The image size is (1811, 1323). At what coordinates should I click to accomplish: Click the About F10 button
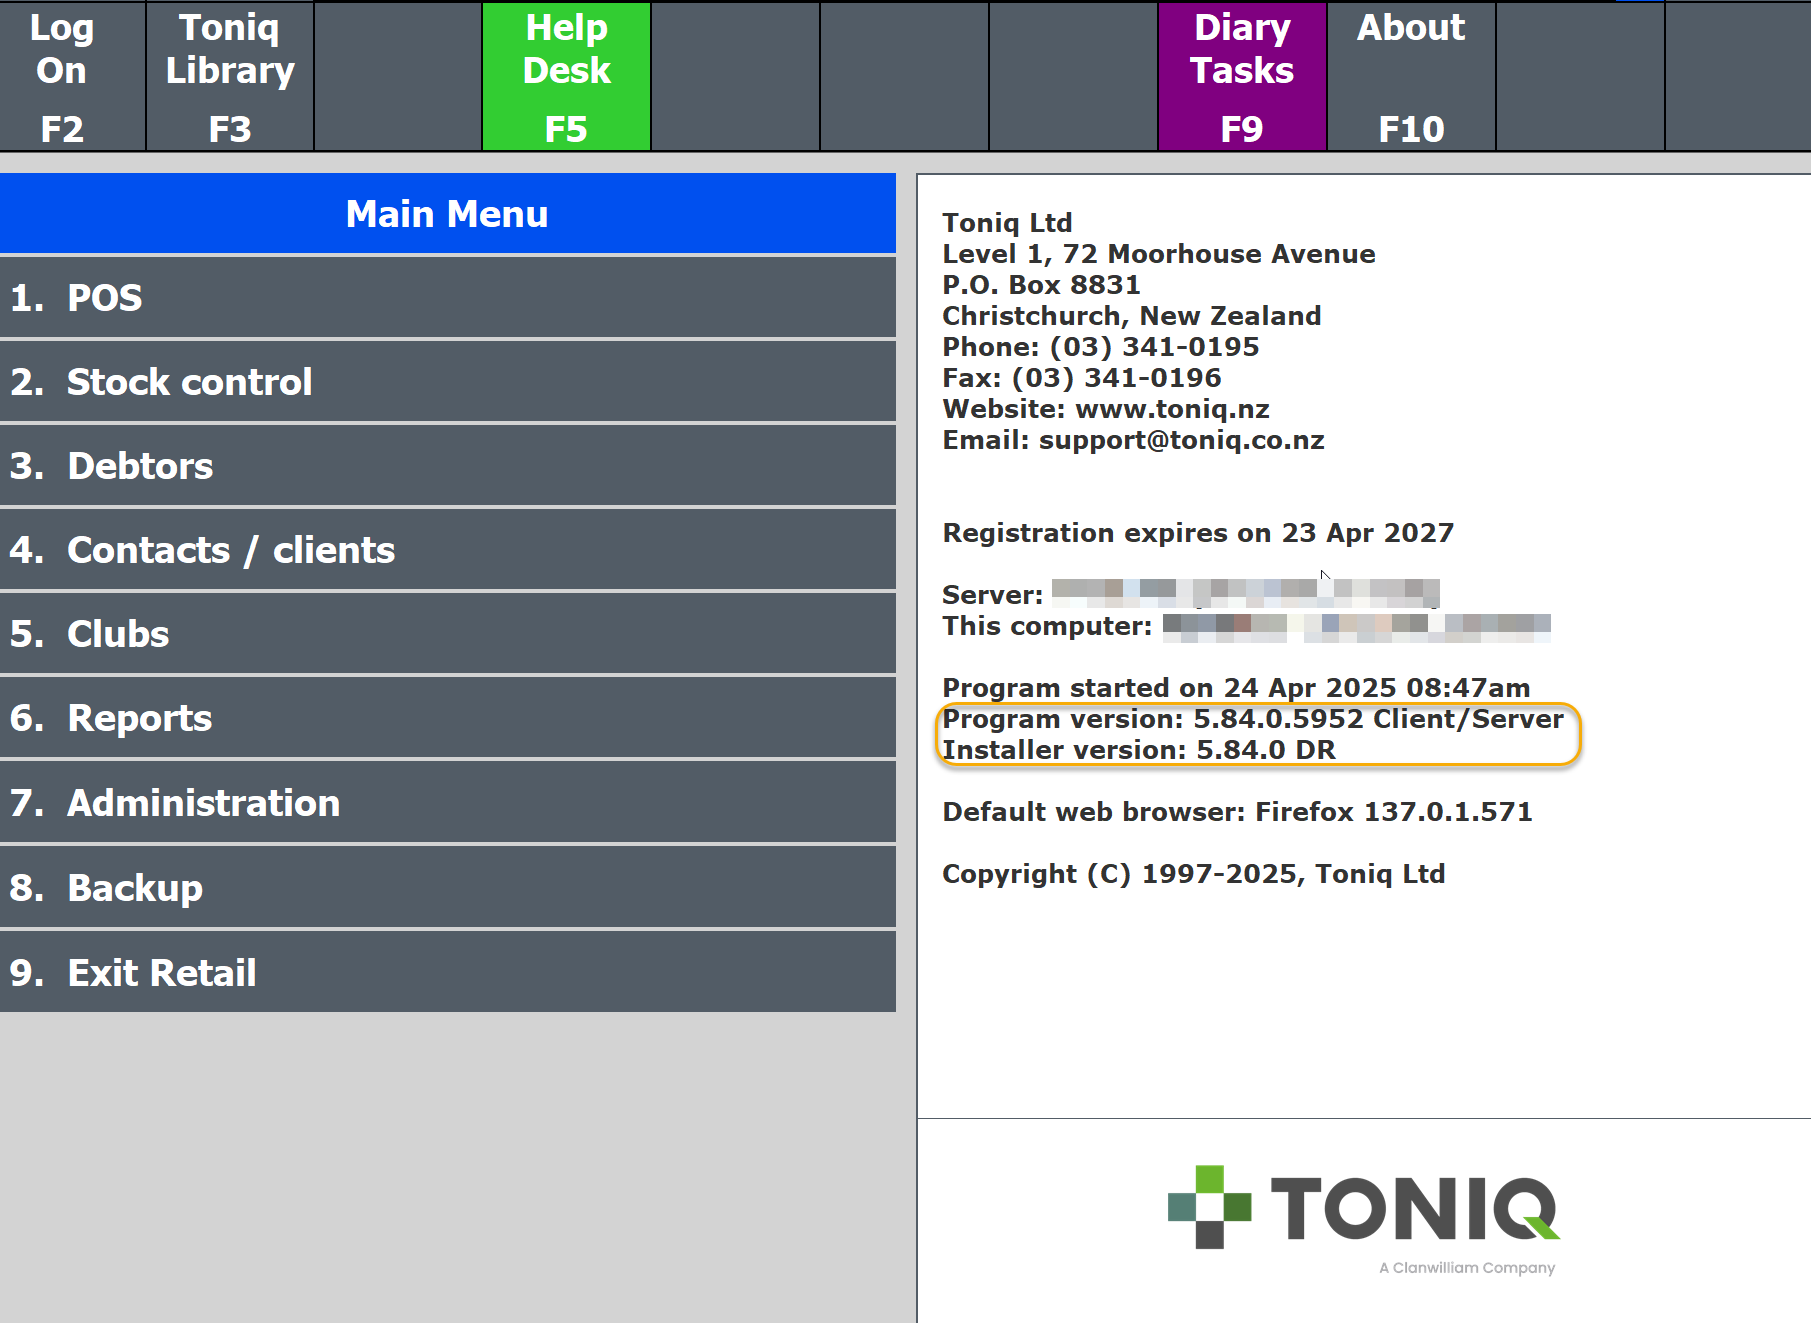click(x=1411, y=77)
